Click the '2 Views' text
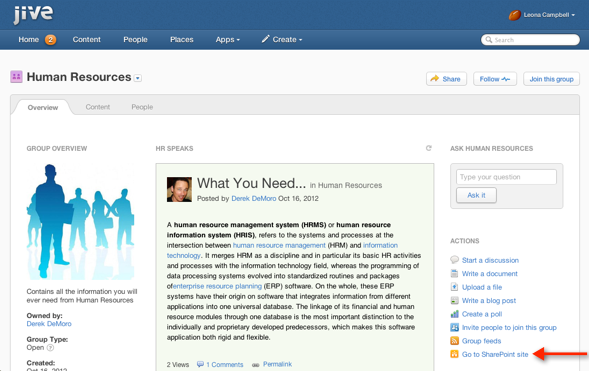This screenshot has width=589, height=371. (178, 364)
